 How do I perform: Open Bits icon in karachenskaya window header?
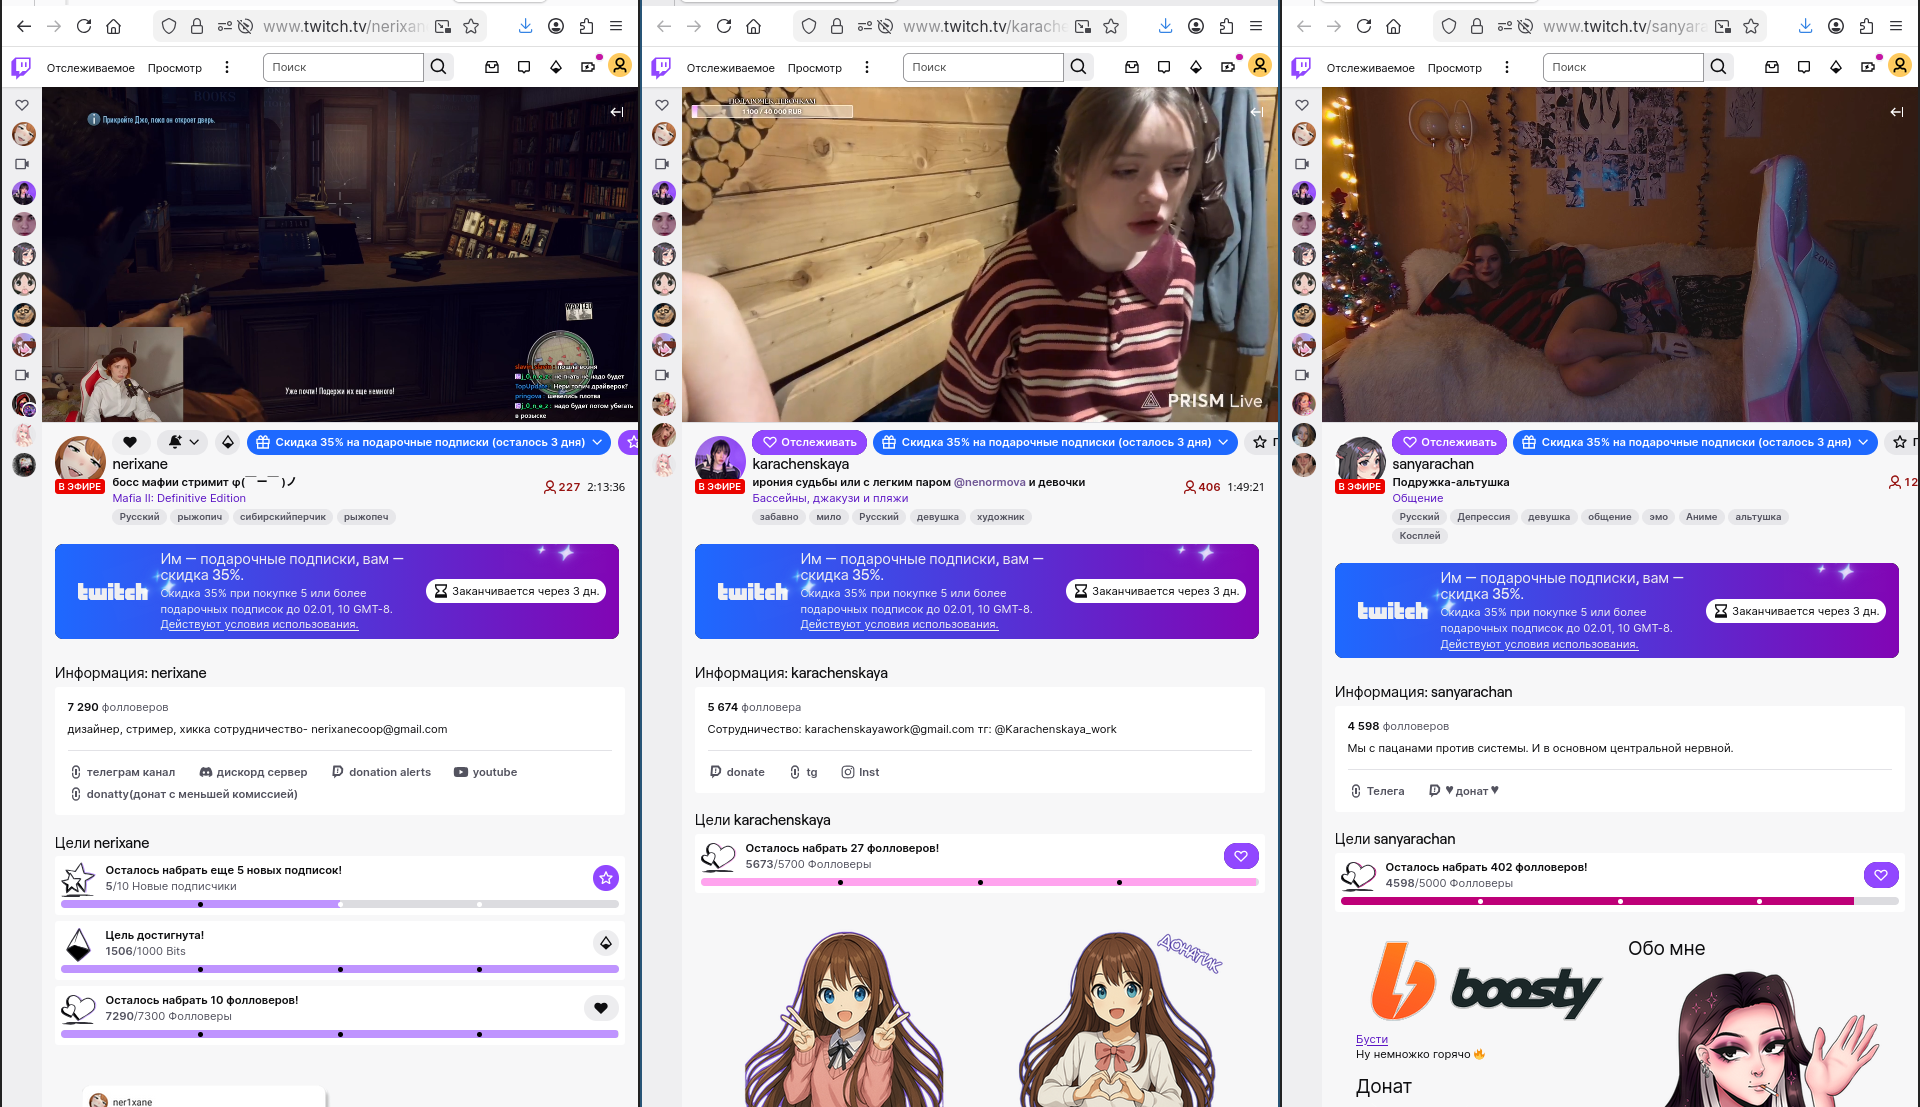[x=1195, y=67]
